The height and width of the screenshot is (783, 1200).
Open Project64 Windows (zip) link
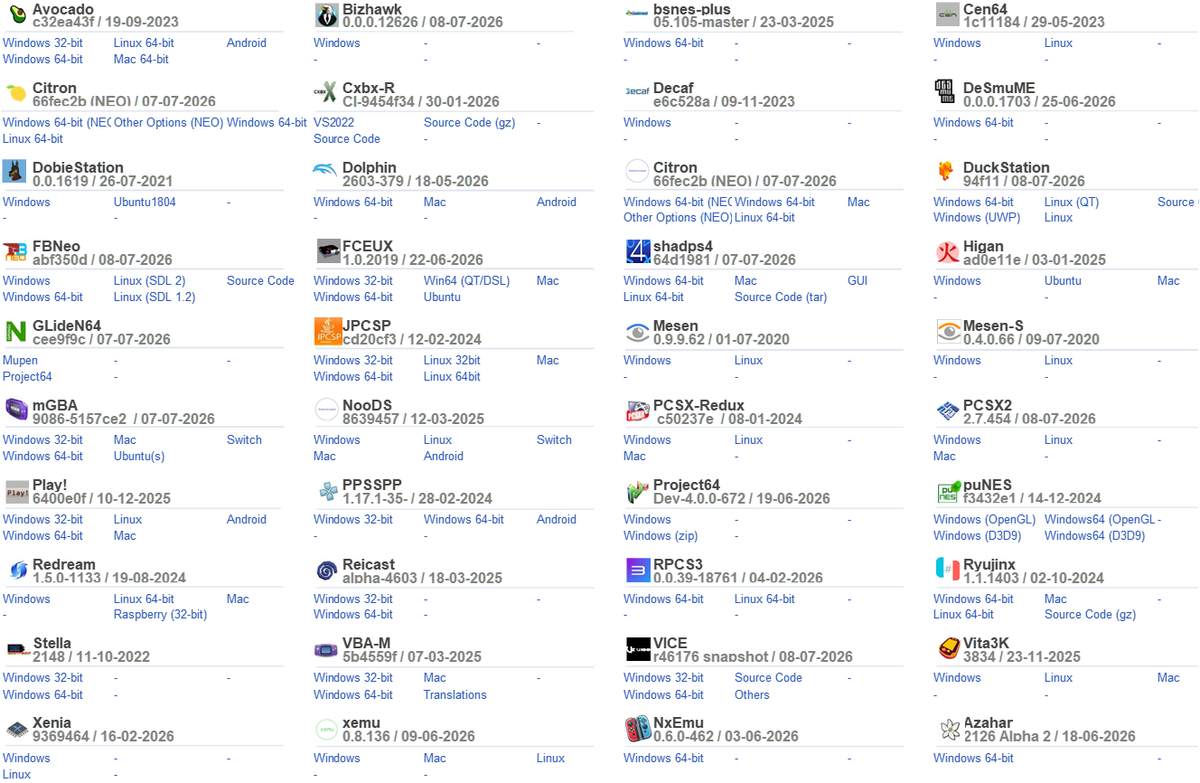pyautogui.click(x=660, y=536)
